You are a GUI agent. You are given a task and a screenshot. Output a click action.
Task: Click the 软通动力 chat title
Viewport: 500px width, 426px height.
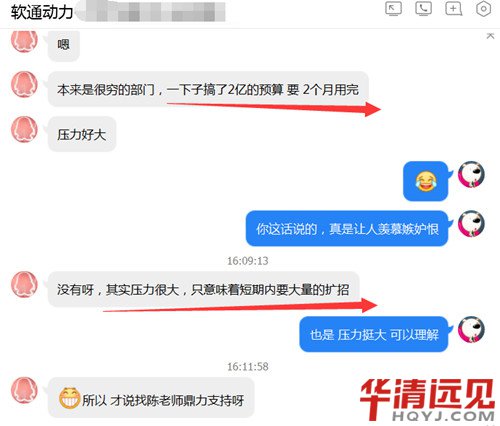[x=42, y=12]
